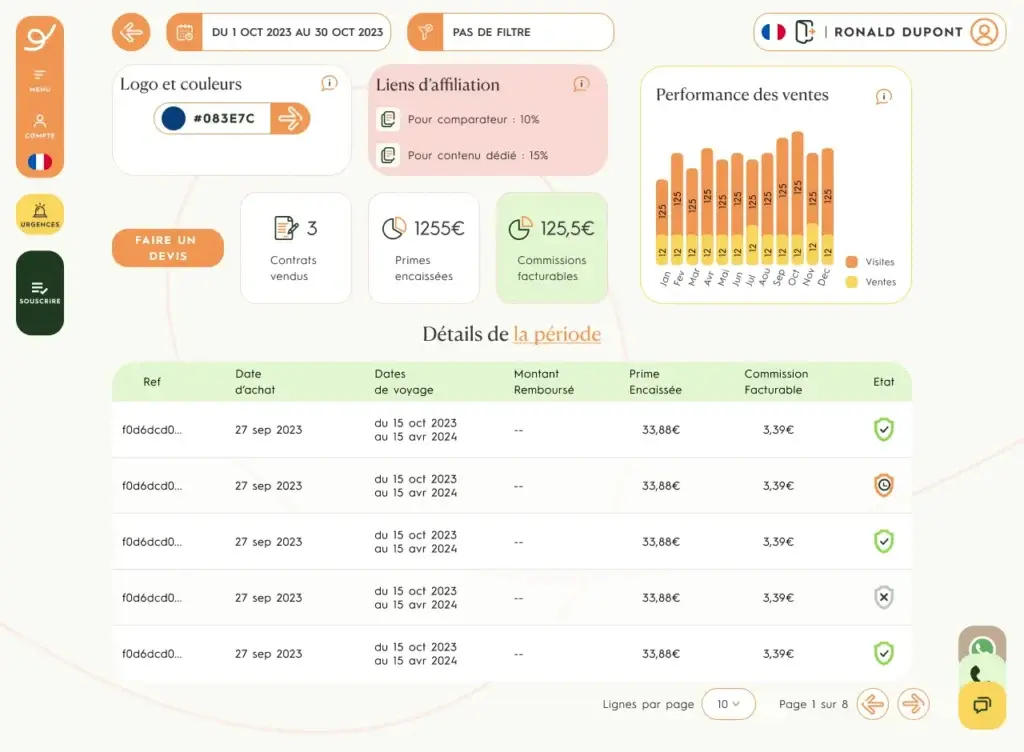Open the Urgences shortcut

[x=40, y=215]
